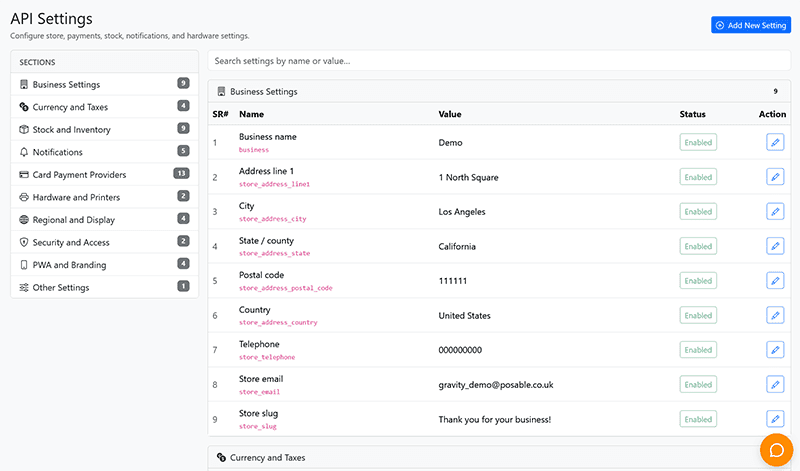Open Hardware and Printers section
The height and width of the screenshot is (471, 800).
105,197
